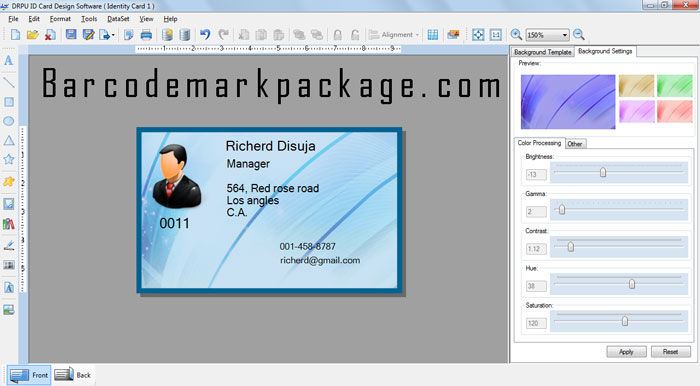Switch to Color Processing tab
700x386 pixels.
pyautogui.click(x=539, y=143)
